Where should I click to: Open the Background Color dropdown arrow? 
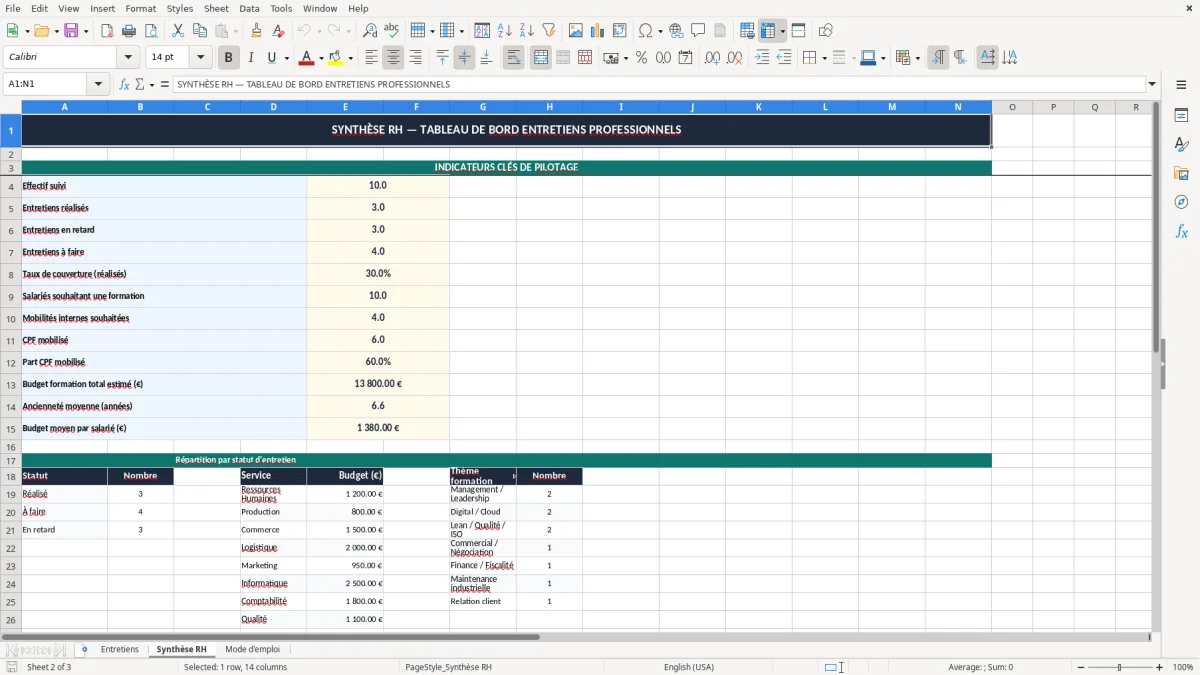point(350,58)
